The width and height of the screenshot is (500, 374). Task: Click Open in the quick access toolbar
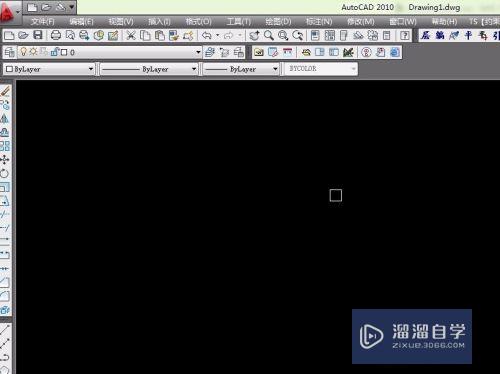coord(46,7)
